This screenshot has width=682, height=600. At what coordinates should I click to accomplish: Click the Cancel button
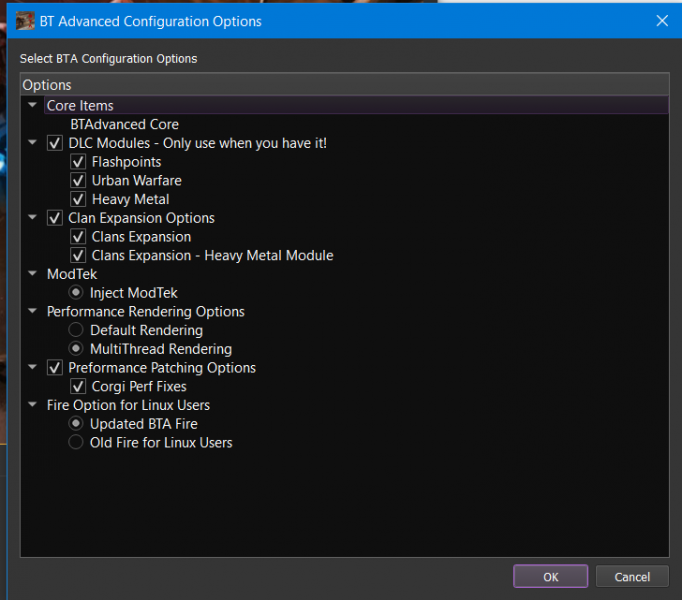click(631, 577)
